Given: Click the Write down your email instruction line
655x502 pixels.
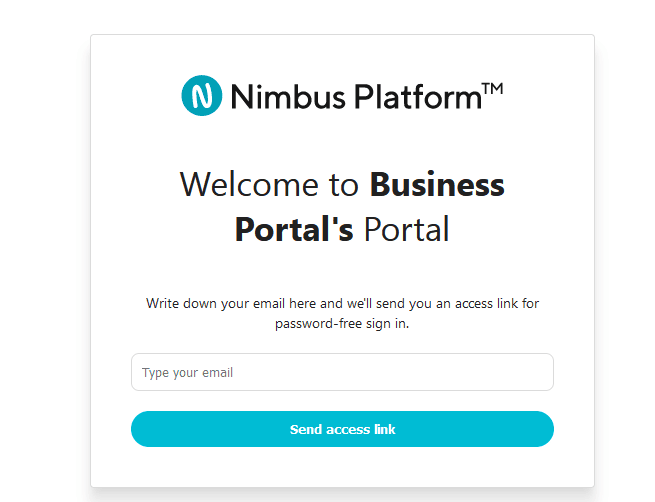Looking at the screenshot, I should click(342, 303).
